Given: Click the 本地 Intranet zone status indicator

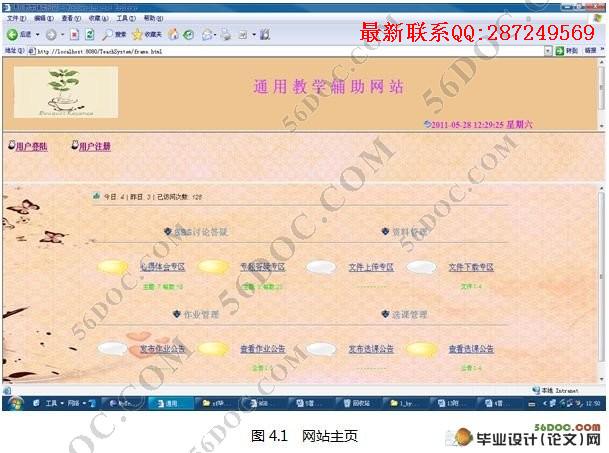Looking at the screenshot, I should click(556, 390).
